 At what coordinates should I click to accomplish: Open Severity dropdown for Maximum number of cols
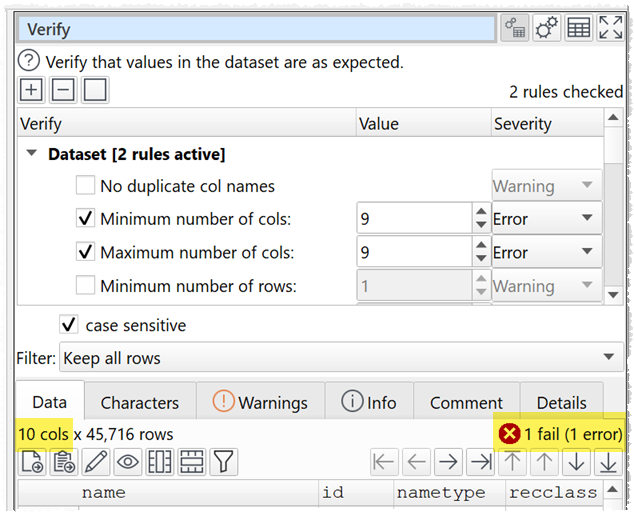[546, 253]
